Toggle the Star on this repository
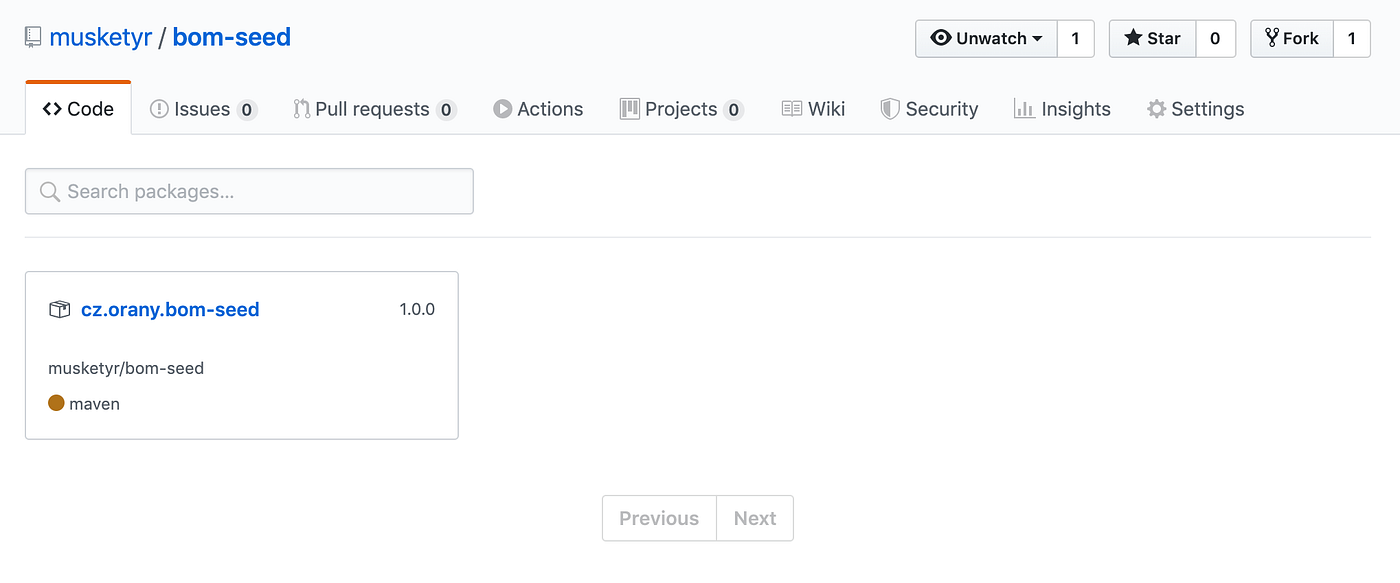The image size is (1400, 583). pos(1152,38)
